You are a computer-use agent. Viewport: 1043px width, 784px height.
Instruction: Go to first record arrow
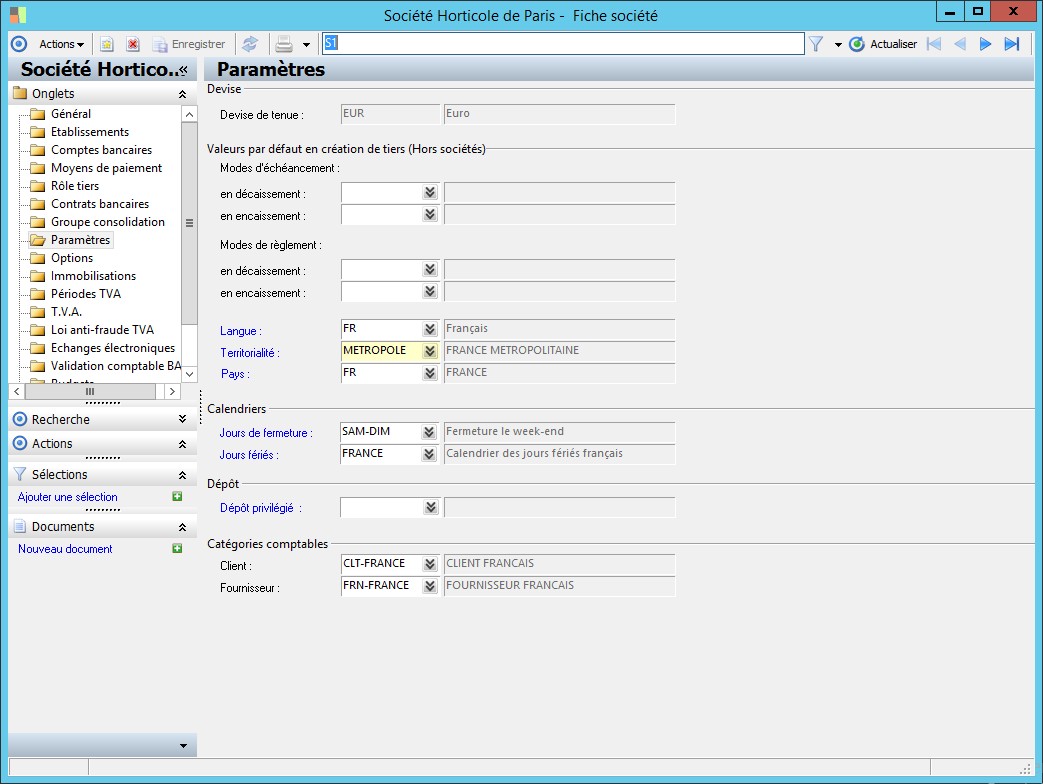pos(934,45)
